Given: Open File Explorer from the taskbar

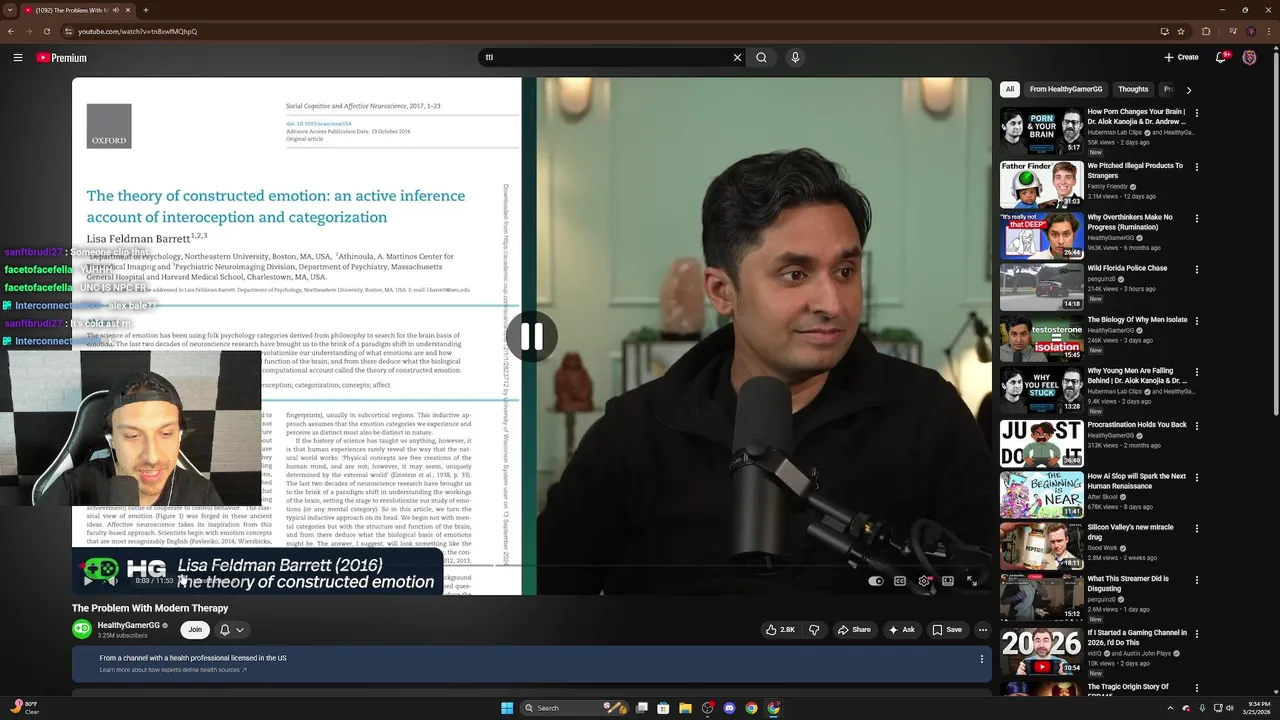Looking at the screenshot, I should [x=685, y=708].
